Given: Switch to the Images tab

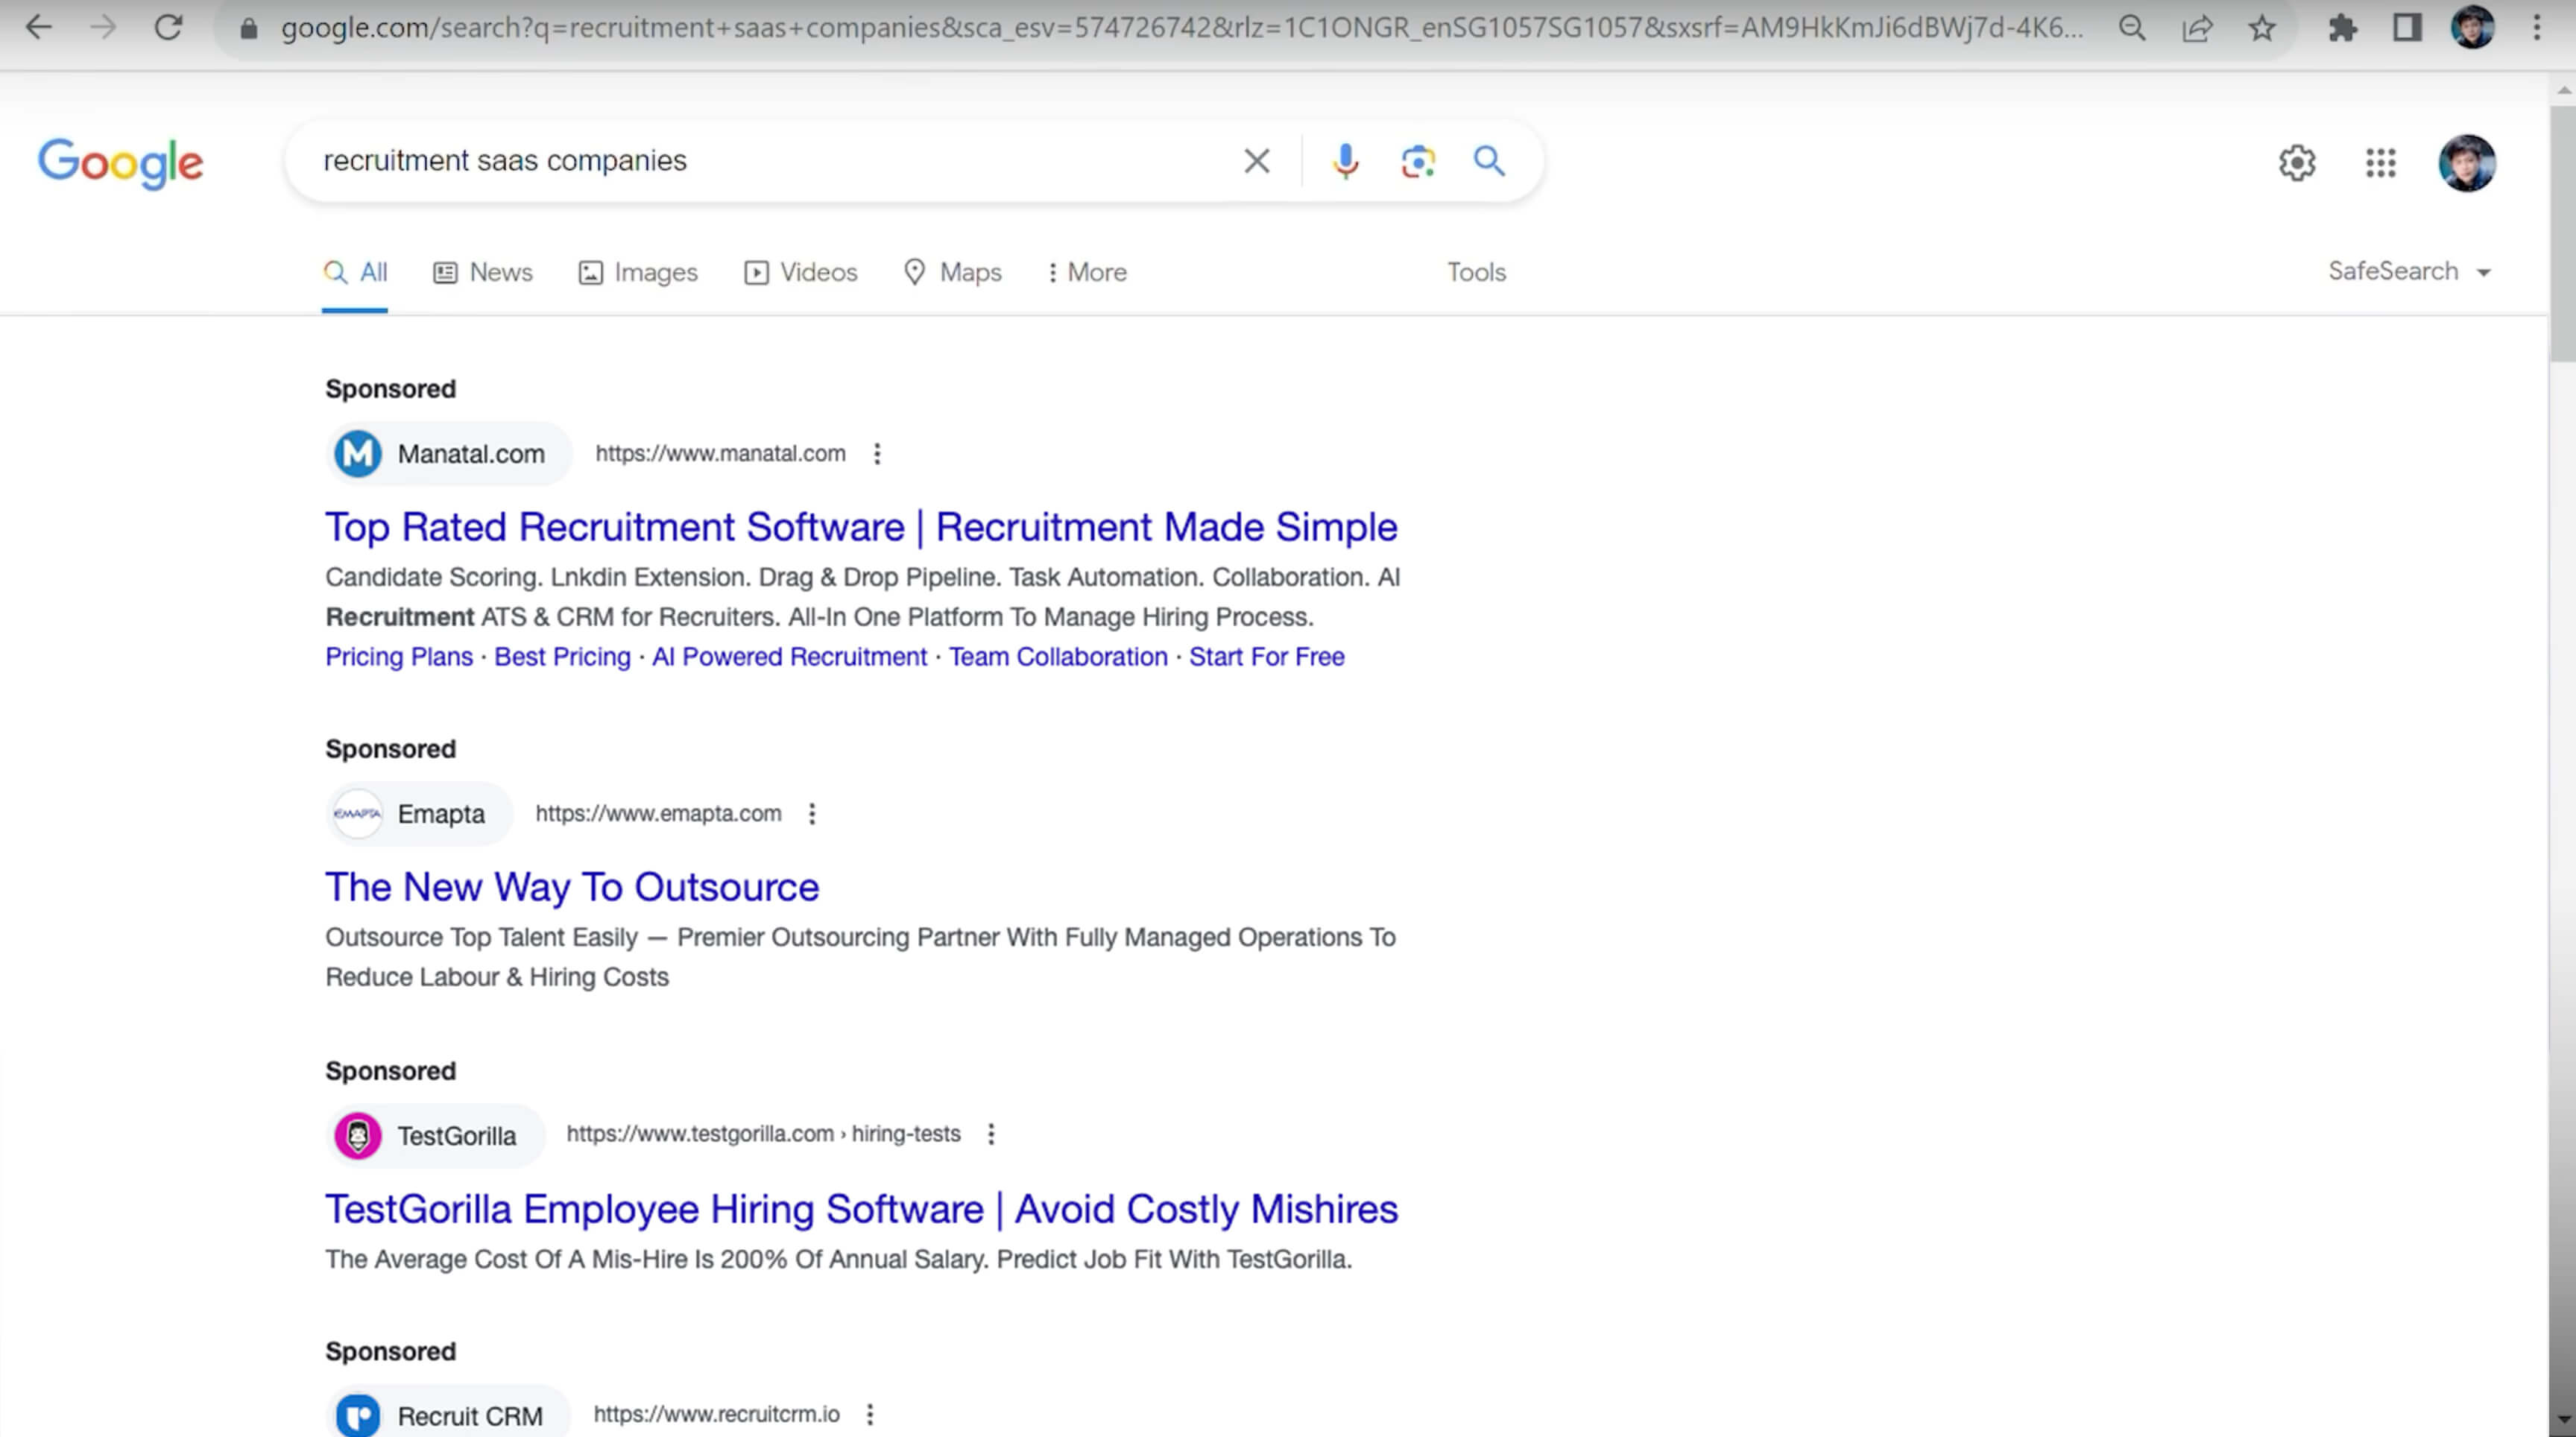Looking at the screenshot, I should pos(638,272).
